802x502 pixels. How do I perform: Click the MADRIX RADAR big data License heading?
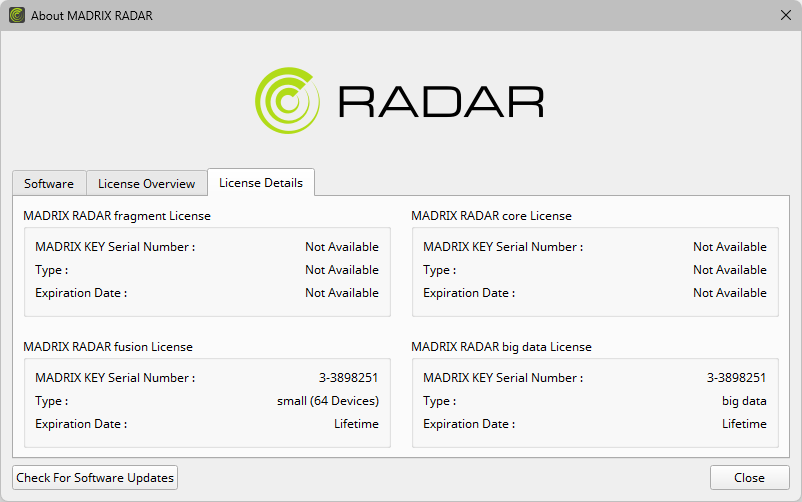pos(501,347)
